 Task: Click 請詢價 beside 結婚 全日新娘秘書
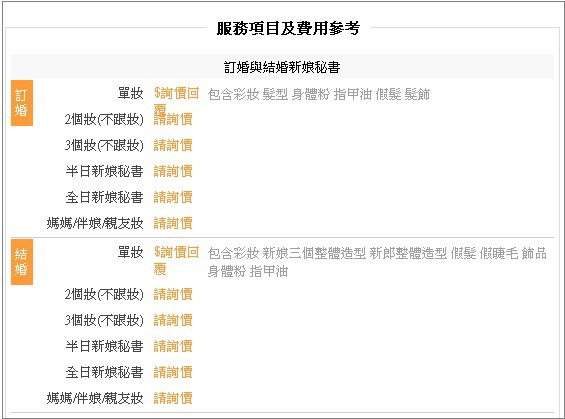[173, 372]
